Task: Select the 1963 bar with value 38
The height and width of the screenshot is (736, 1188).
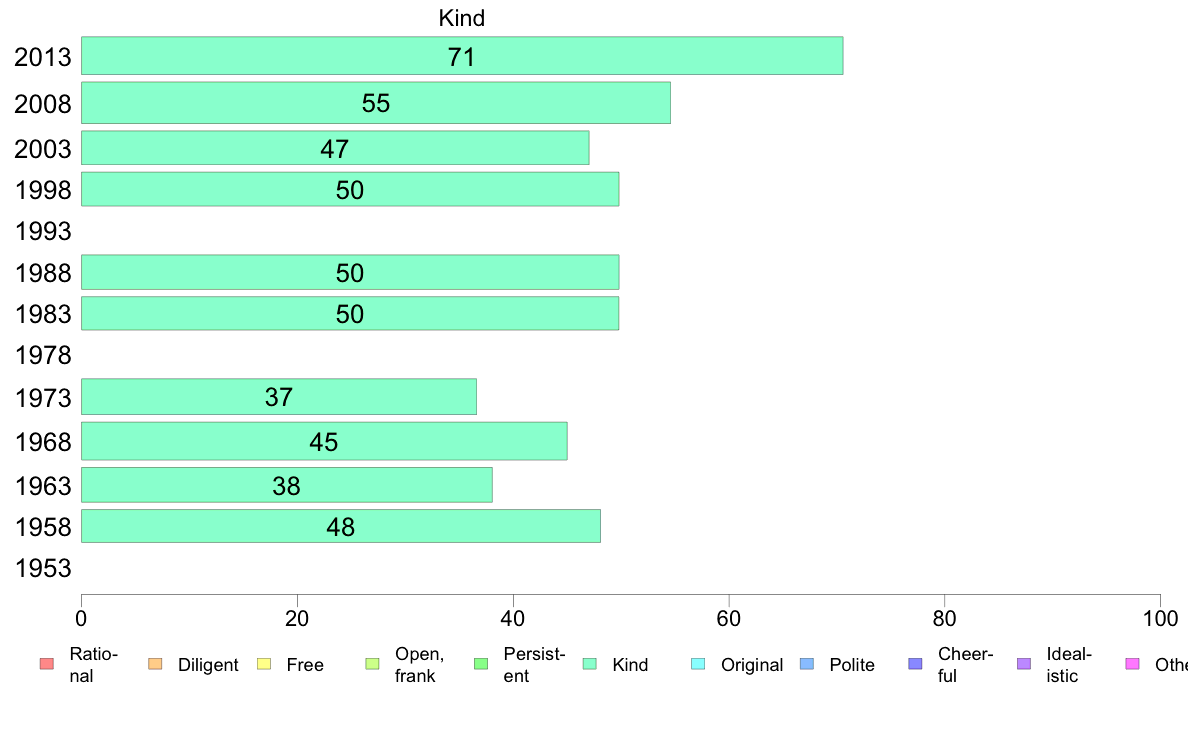Action: click(x=286, y=485)
